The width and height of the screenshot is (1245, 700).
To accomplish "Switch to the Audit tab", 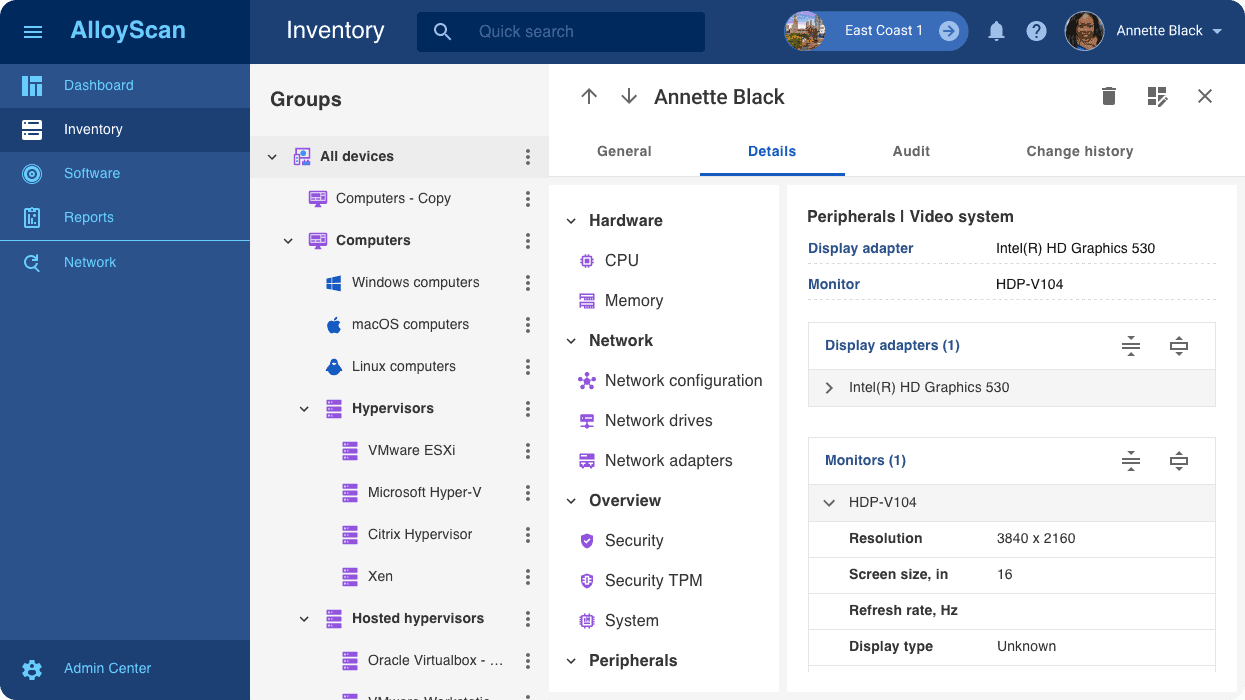I will point(911,151).
